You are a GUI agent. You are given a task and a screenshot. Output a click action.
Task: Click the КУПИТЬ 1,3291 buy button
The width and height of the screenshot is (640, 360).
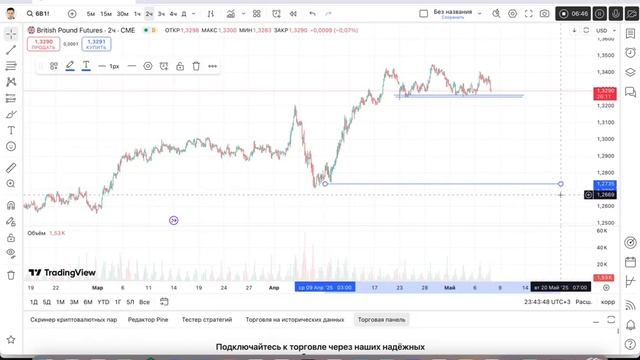[x=96, y=44]
